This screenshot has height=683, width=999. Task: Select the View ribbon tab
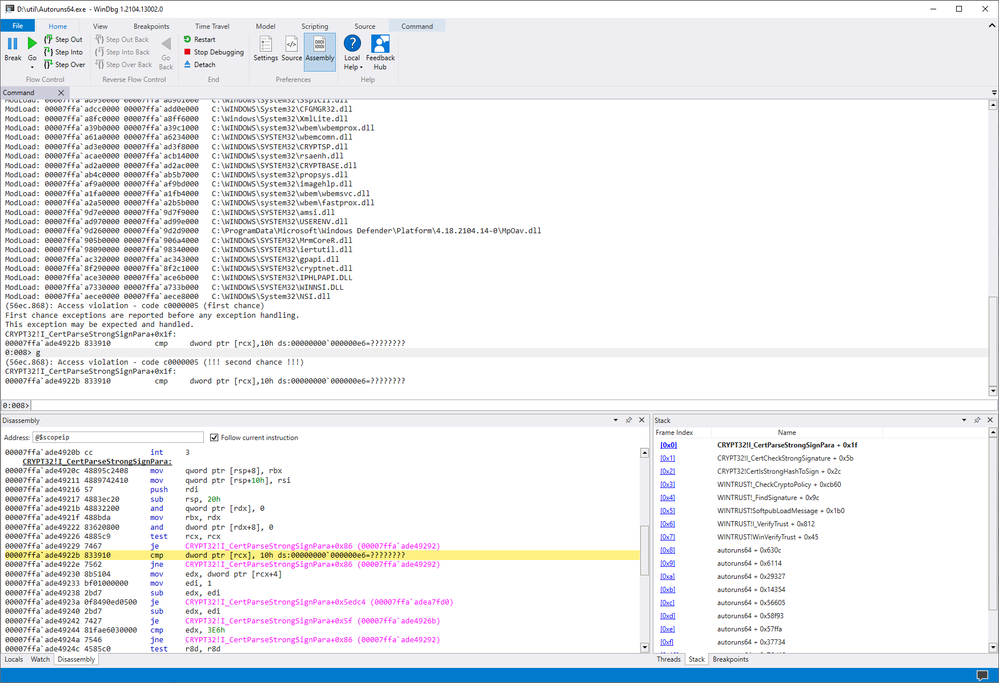[100, 26]
